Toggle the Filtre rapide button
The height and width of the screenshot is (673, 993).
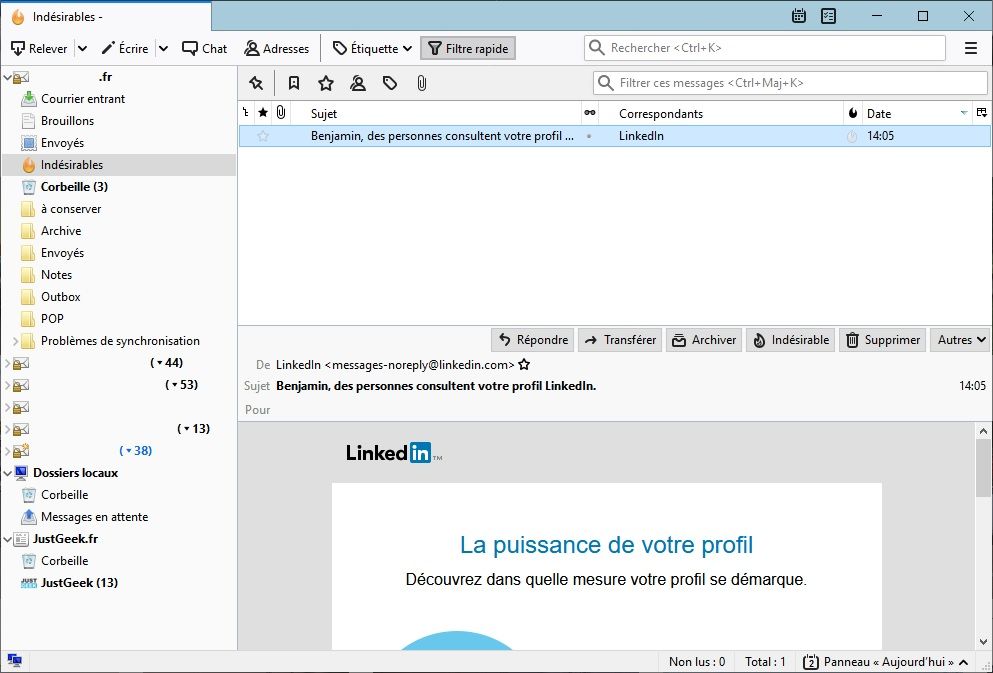pyautogui.click(x=468, y=49)
